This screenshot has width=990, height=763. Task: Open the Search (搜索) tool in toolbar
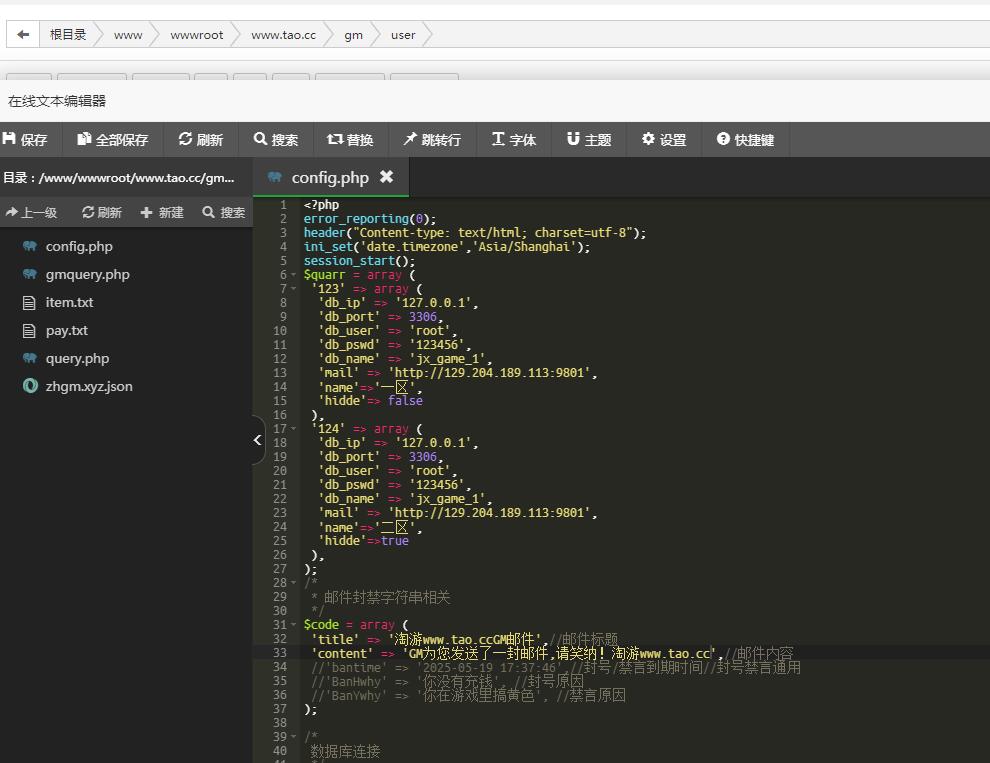click(x=276, y=140)
